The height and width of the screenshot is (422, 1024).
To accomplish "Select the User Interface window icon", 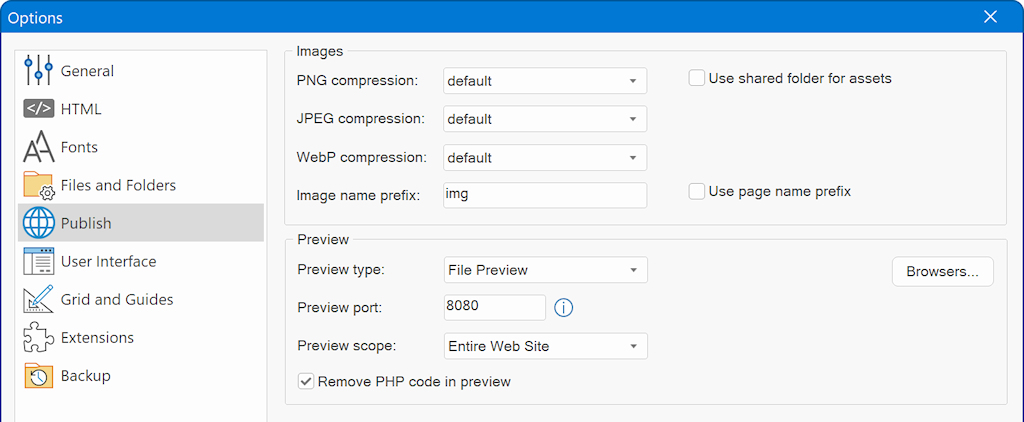I will pyautogui.click(x=38, y=262).
